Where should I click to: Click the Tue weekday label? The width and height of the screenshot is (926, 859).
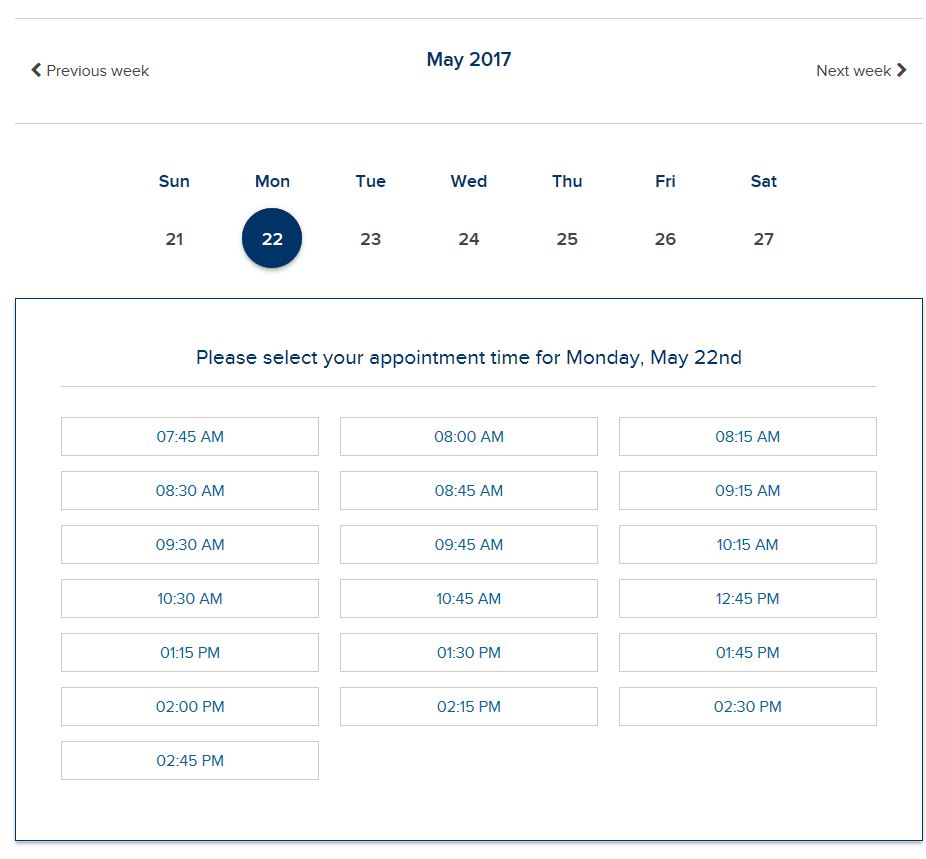(x=370, y=181)
